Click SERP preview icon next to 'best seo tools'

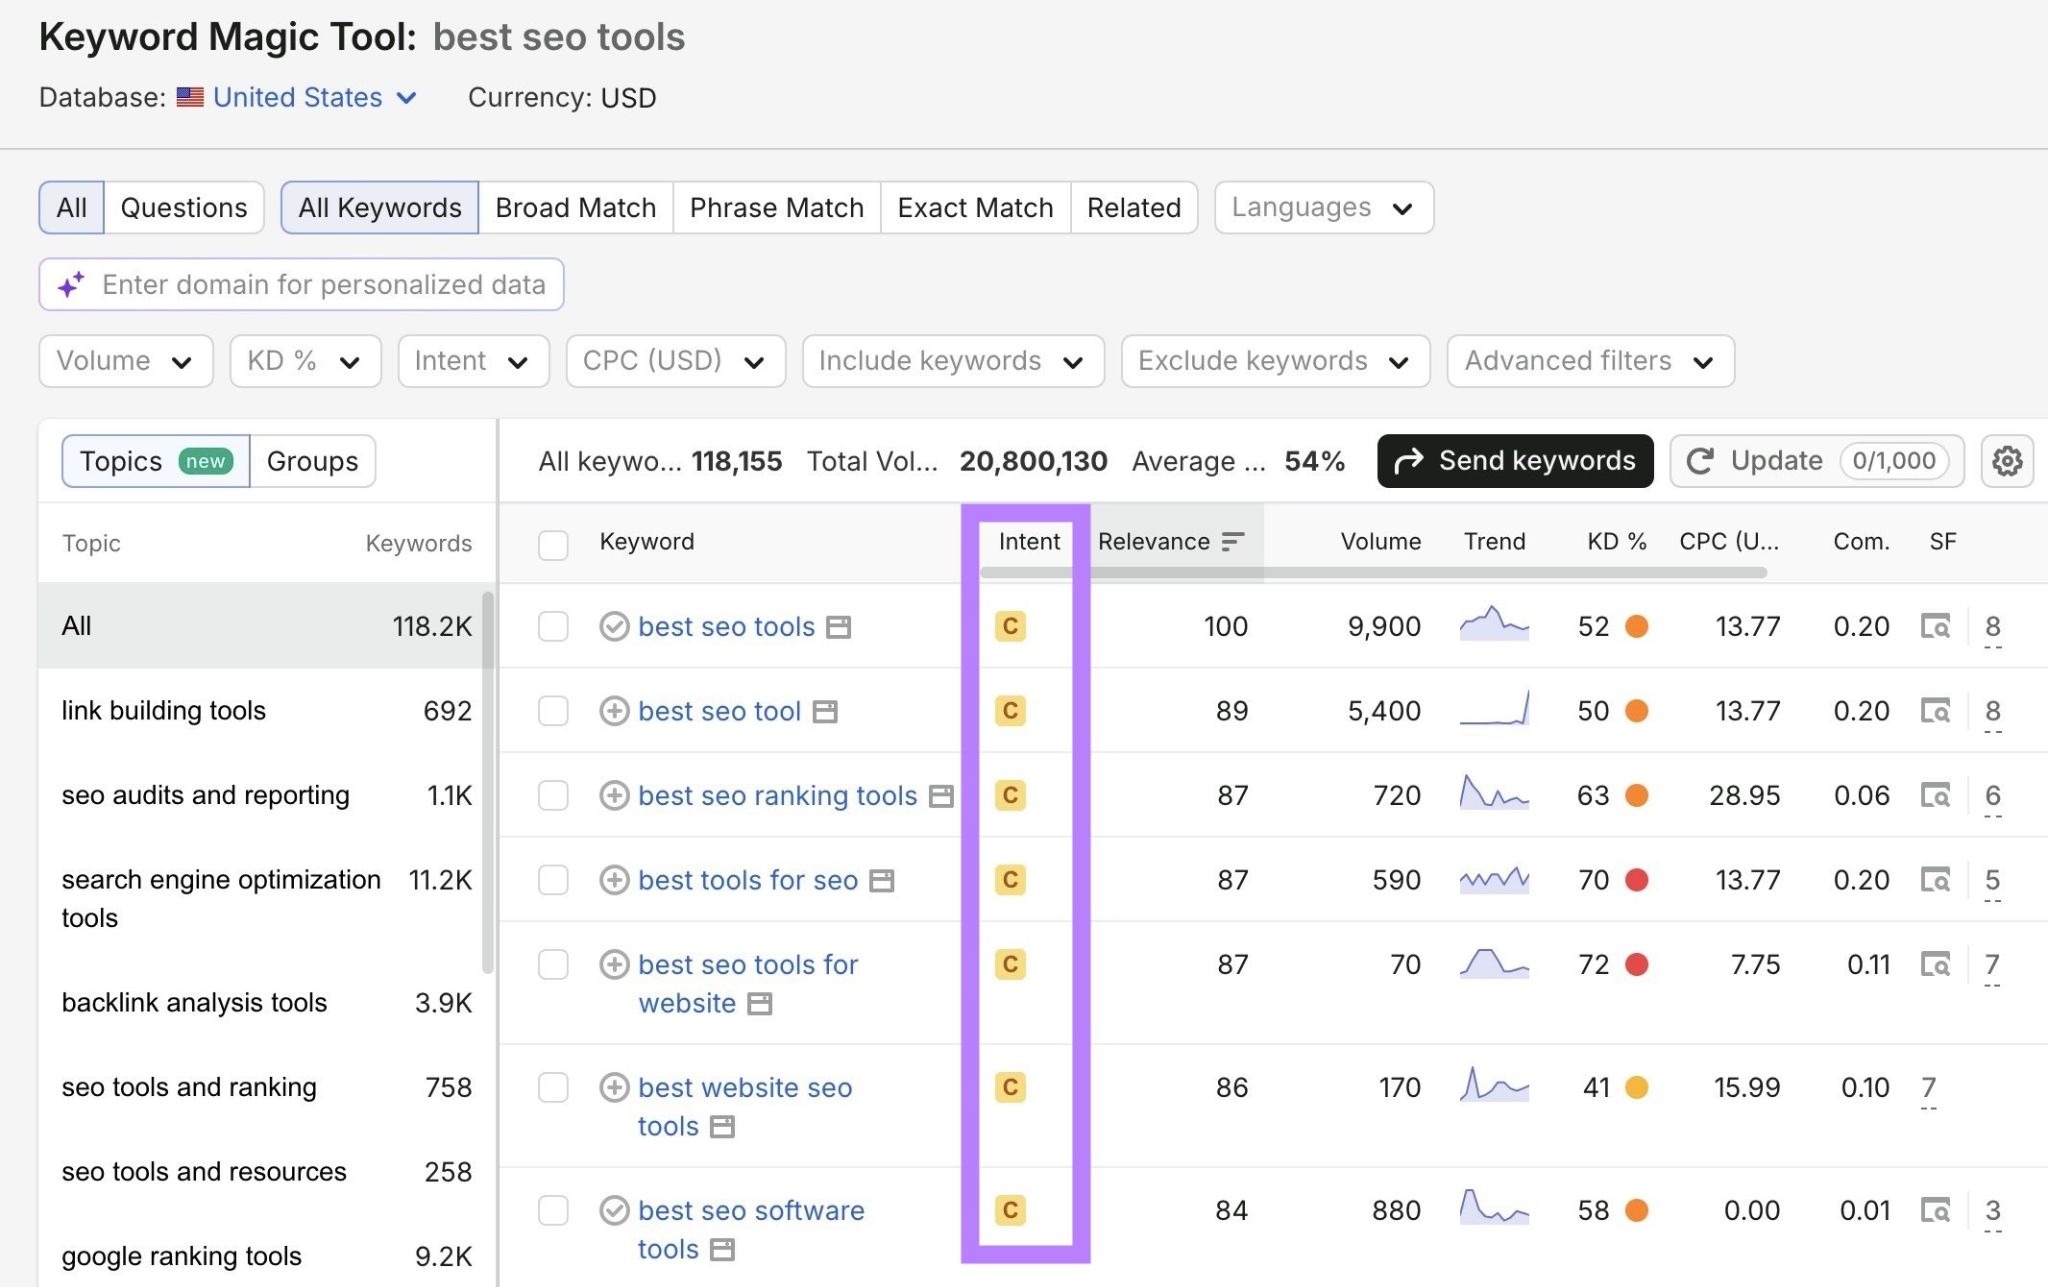click(838, 627)
